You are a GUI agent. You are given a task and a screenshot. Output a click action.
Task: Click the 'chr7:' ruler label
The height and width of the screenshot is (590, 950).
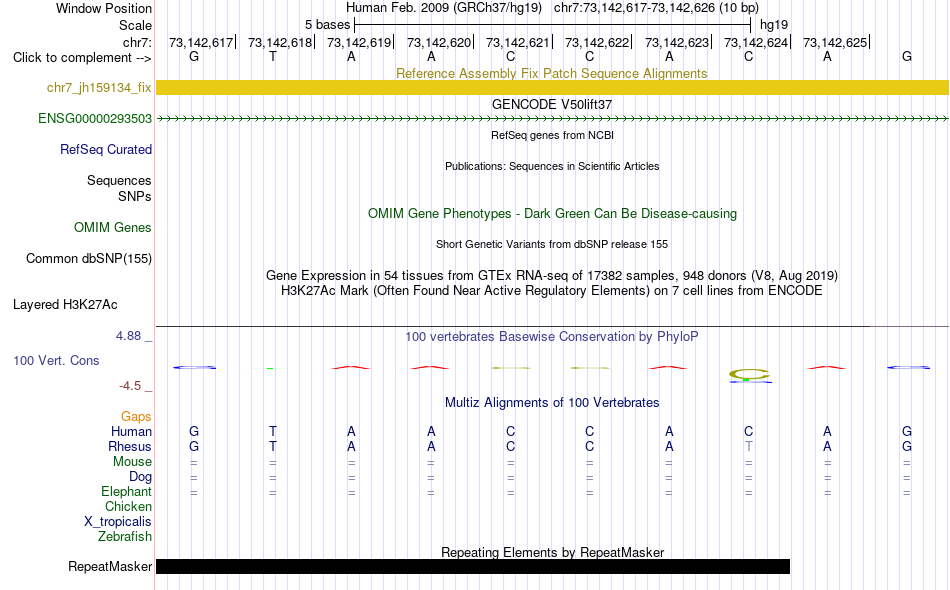[137, 42]
